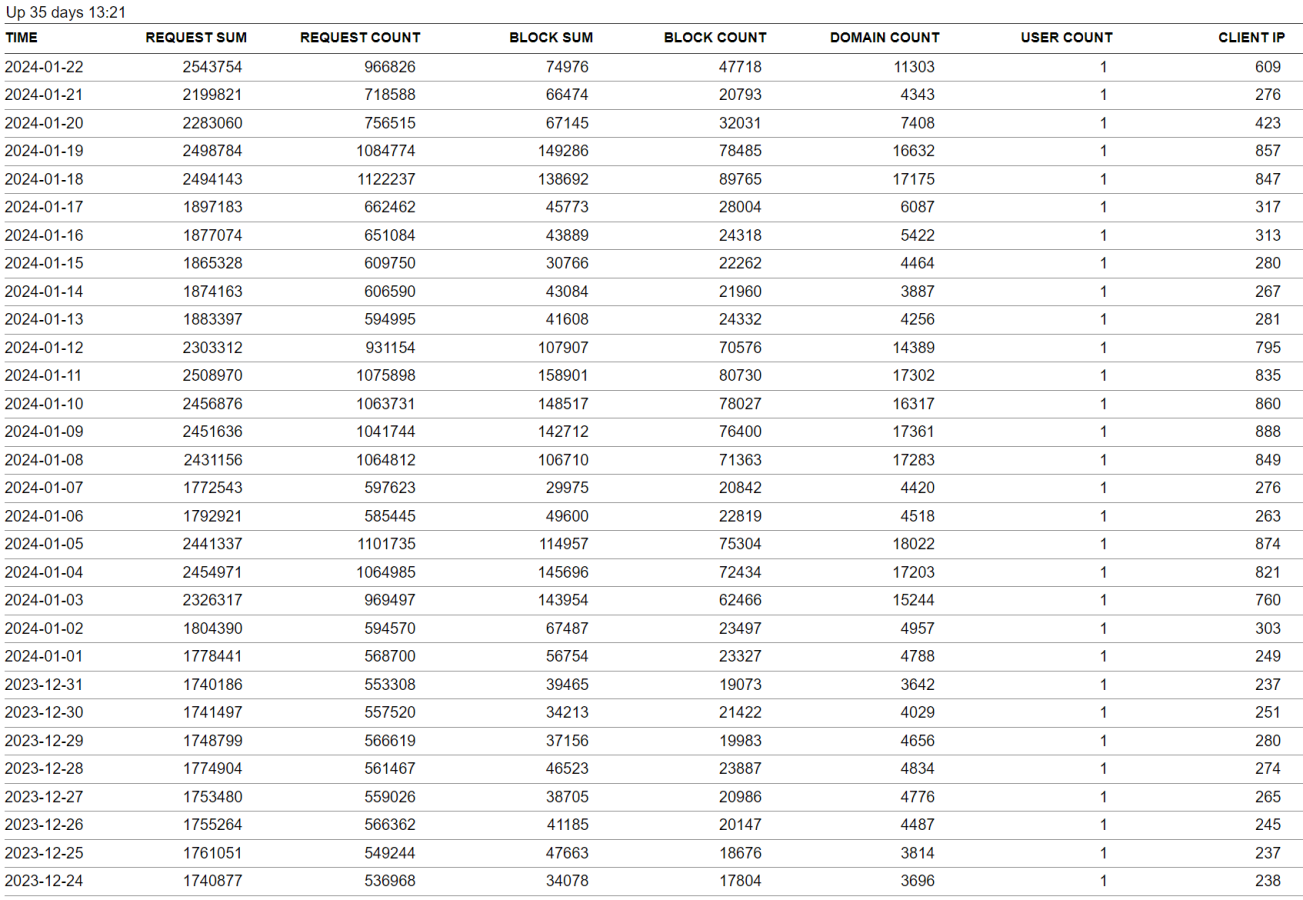Viewport: 1303px width, 900px height.
Task: Select the 2024-01-22 date cell
Action: (x=43, y=67)
